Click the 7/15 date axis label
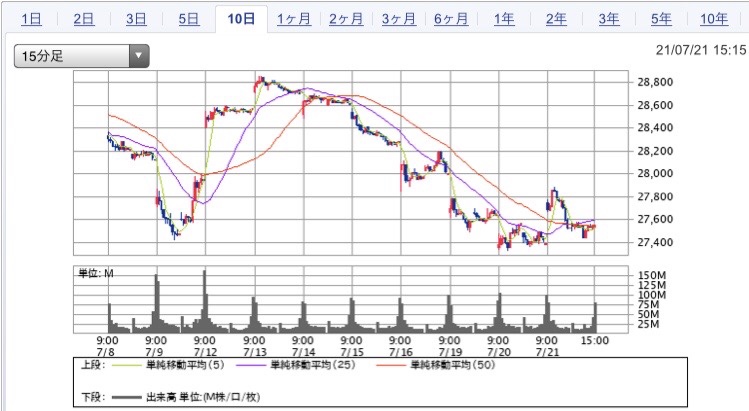 pyautogui.click(x=352, y=353)
